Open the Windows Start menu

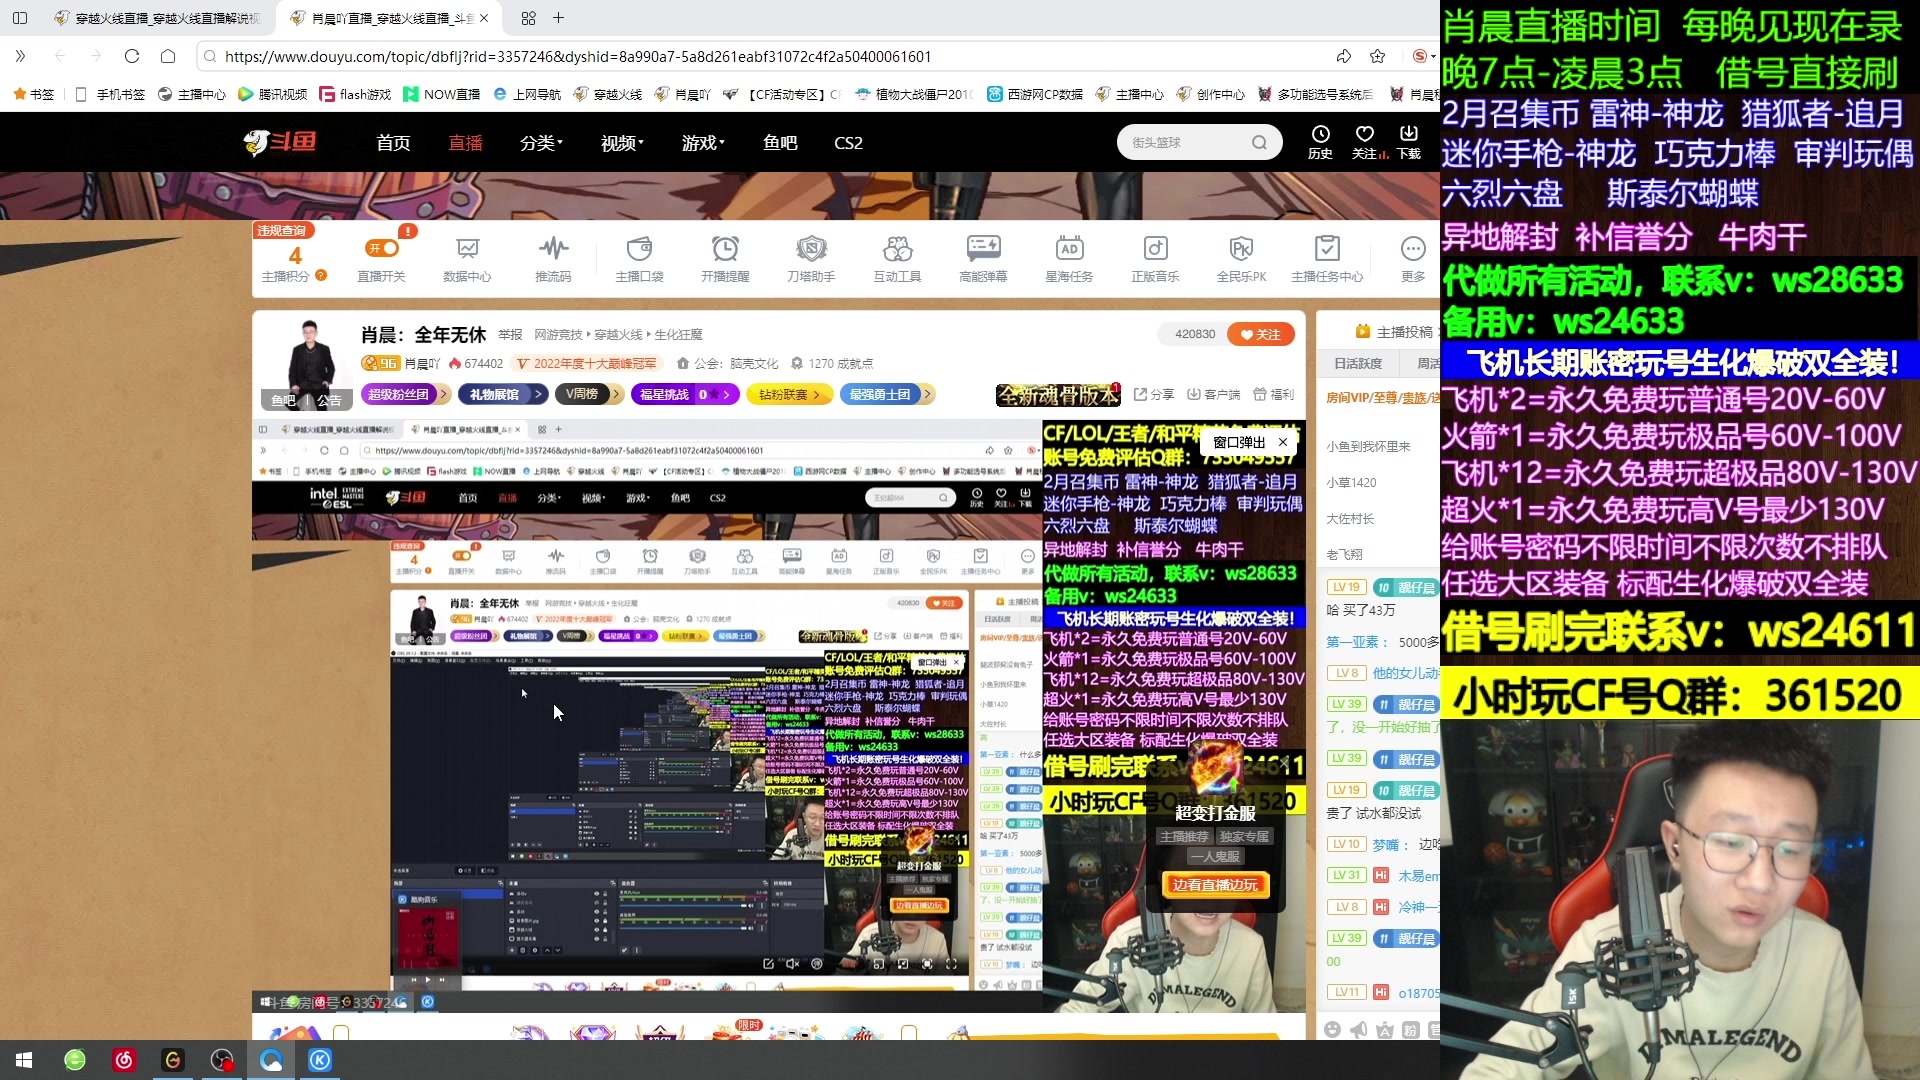click(24, 1060)
